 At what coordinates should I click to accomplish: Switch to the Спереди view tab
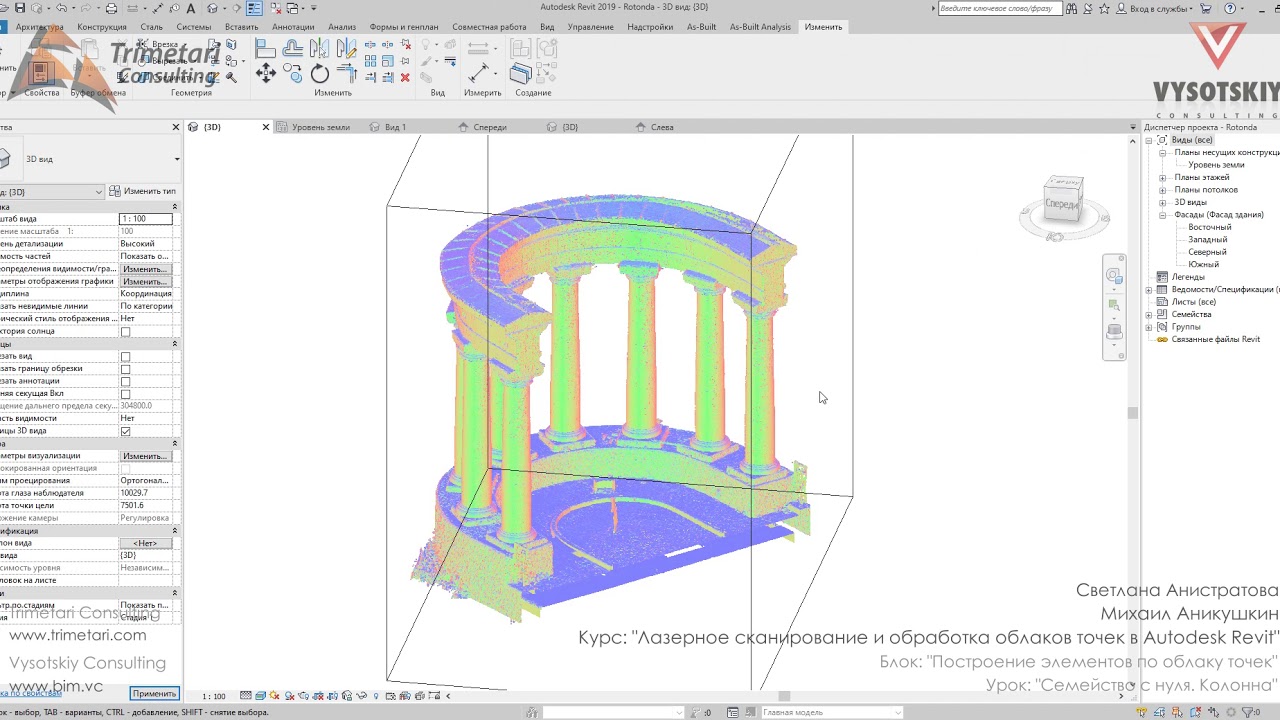490,127
